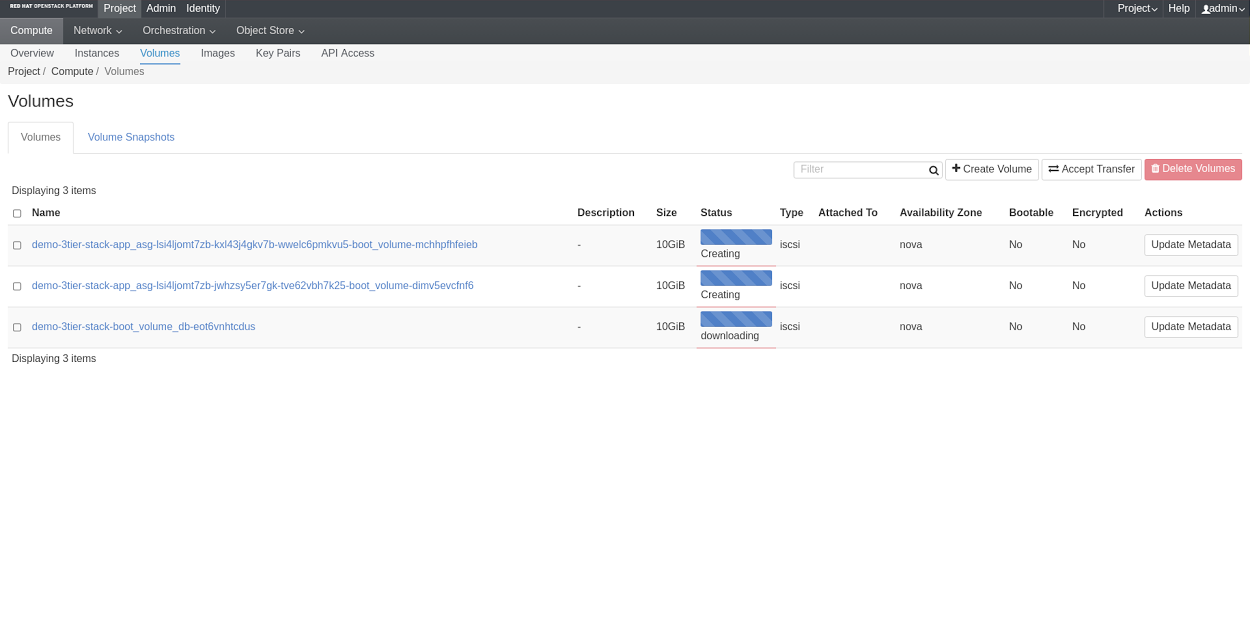
Task: Switch to the Volume Snapshots tab
Action: tap(131, 138)
